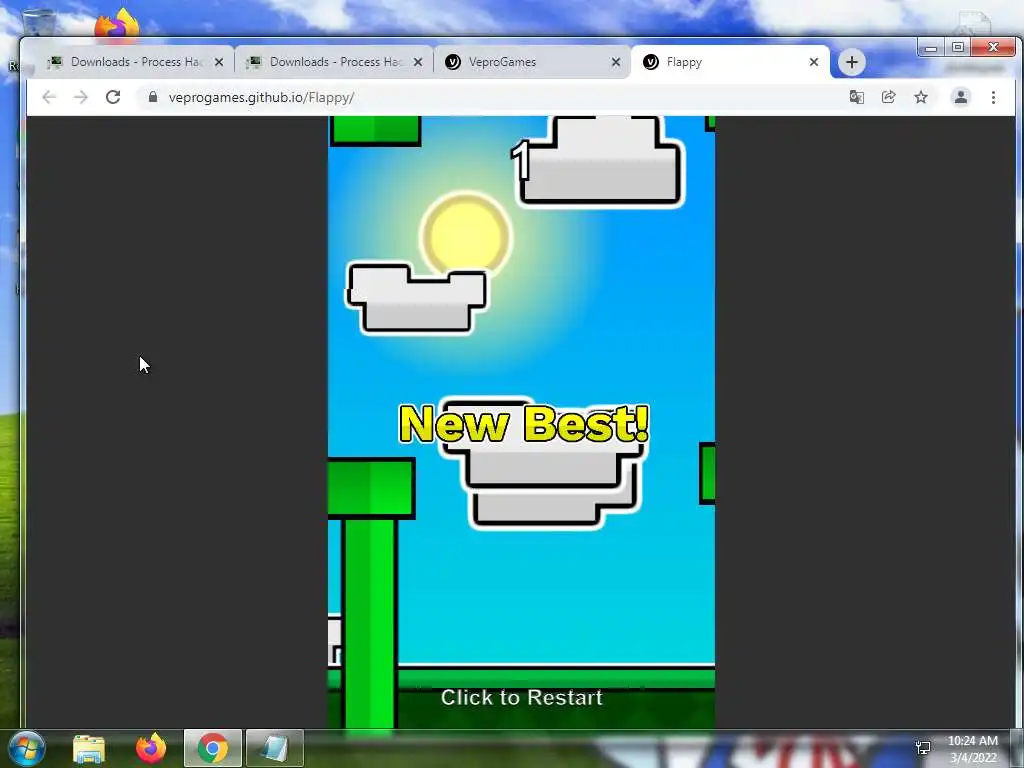Screen dimensions: 1024x768
Task: Share this page via share icon
Action: coord(888,97)
